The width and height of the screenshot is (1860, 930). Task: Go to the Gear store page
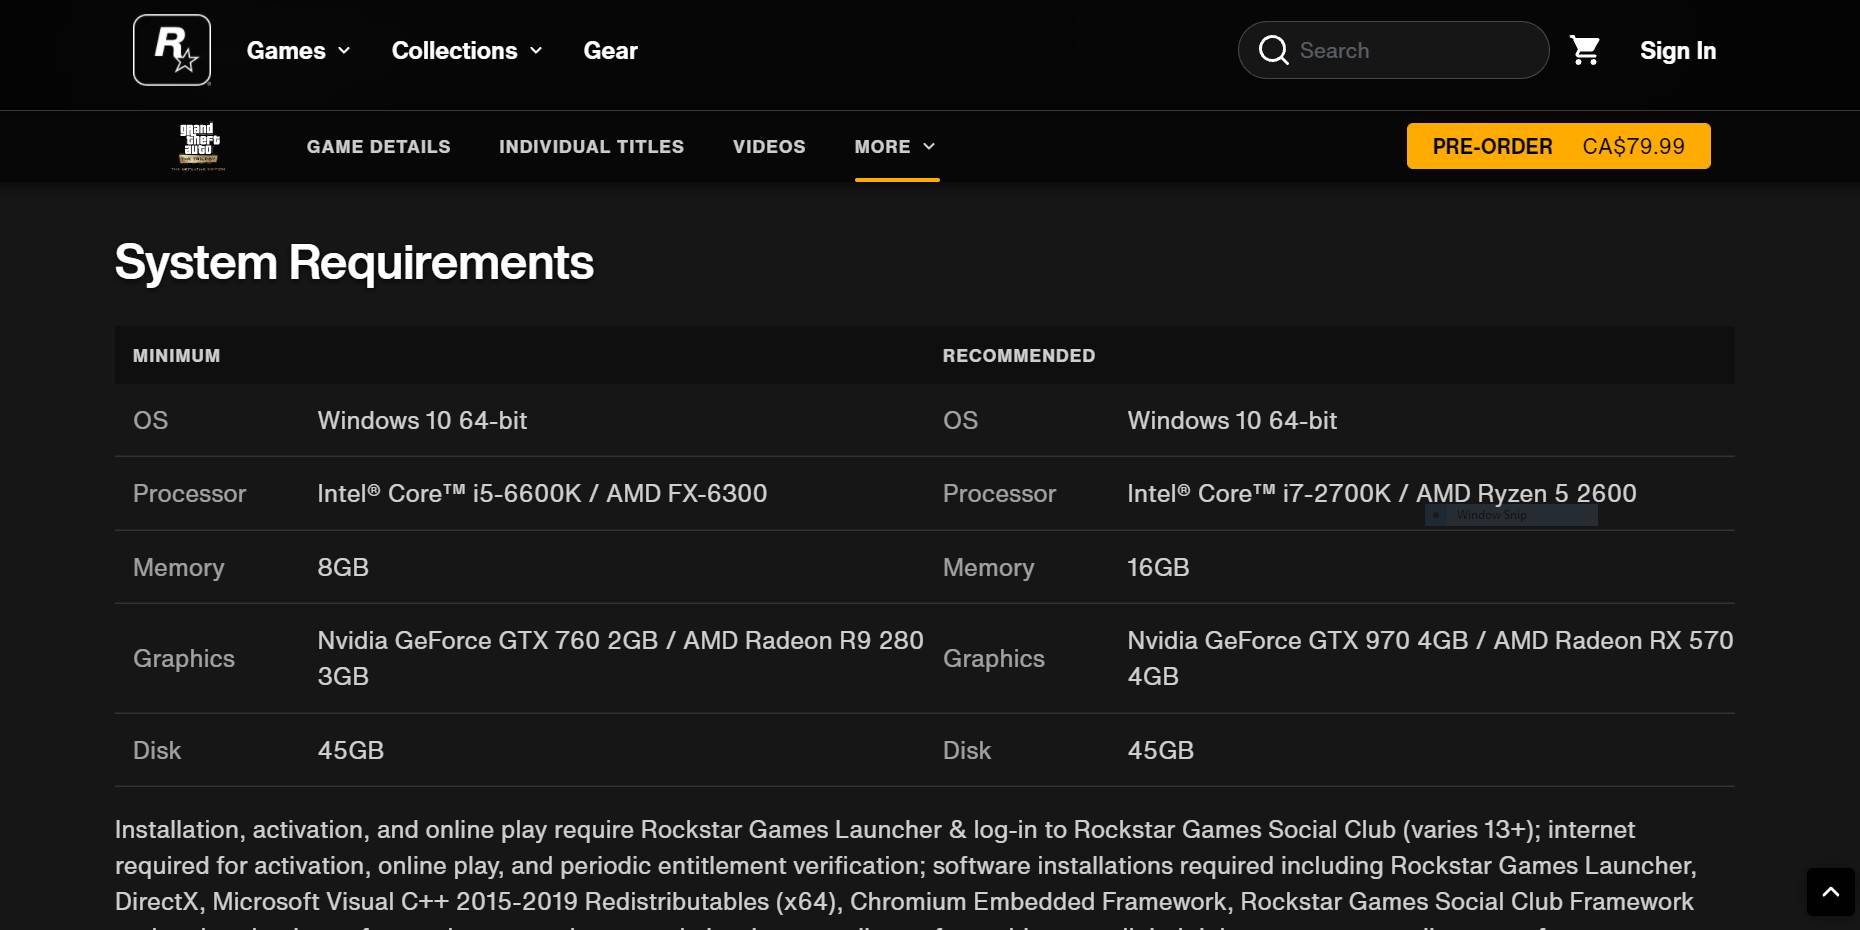coord(610,50)
